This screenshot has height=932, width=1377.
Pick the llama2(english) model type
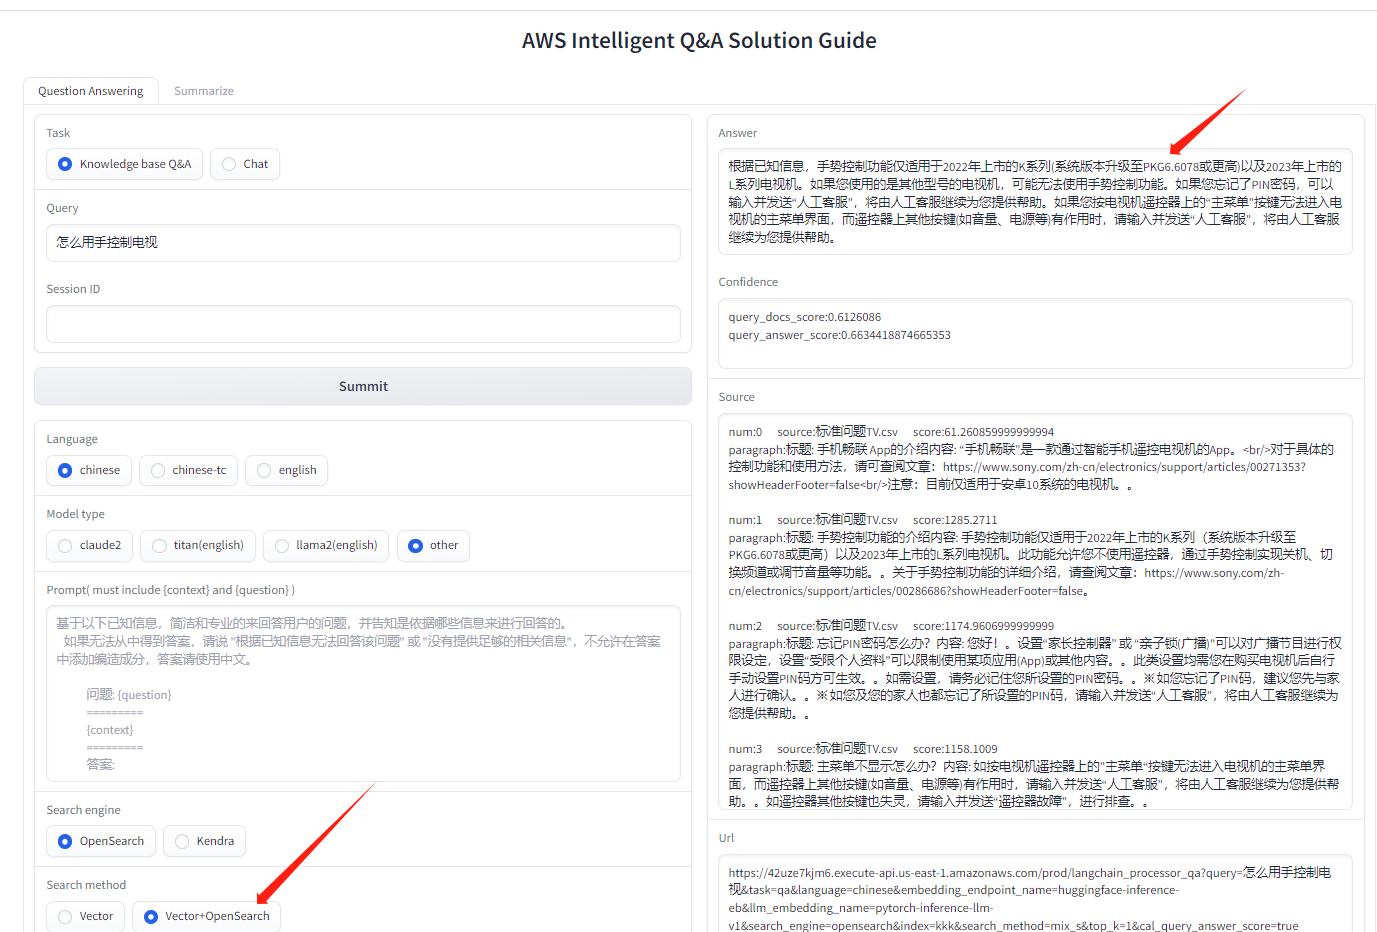point(326,545)
